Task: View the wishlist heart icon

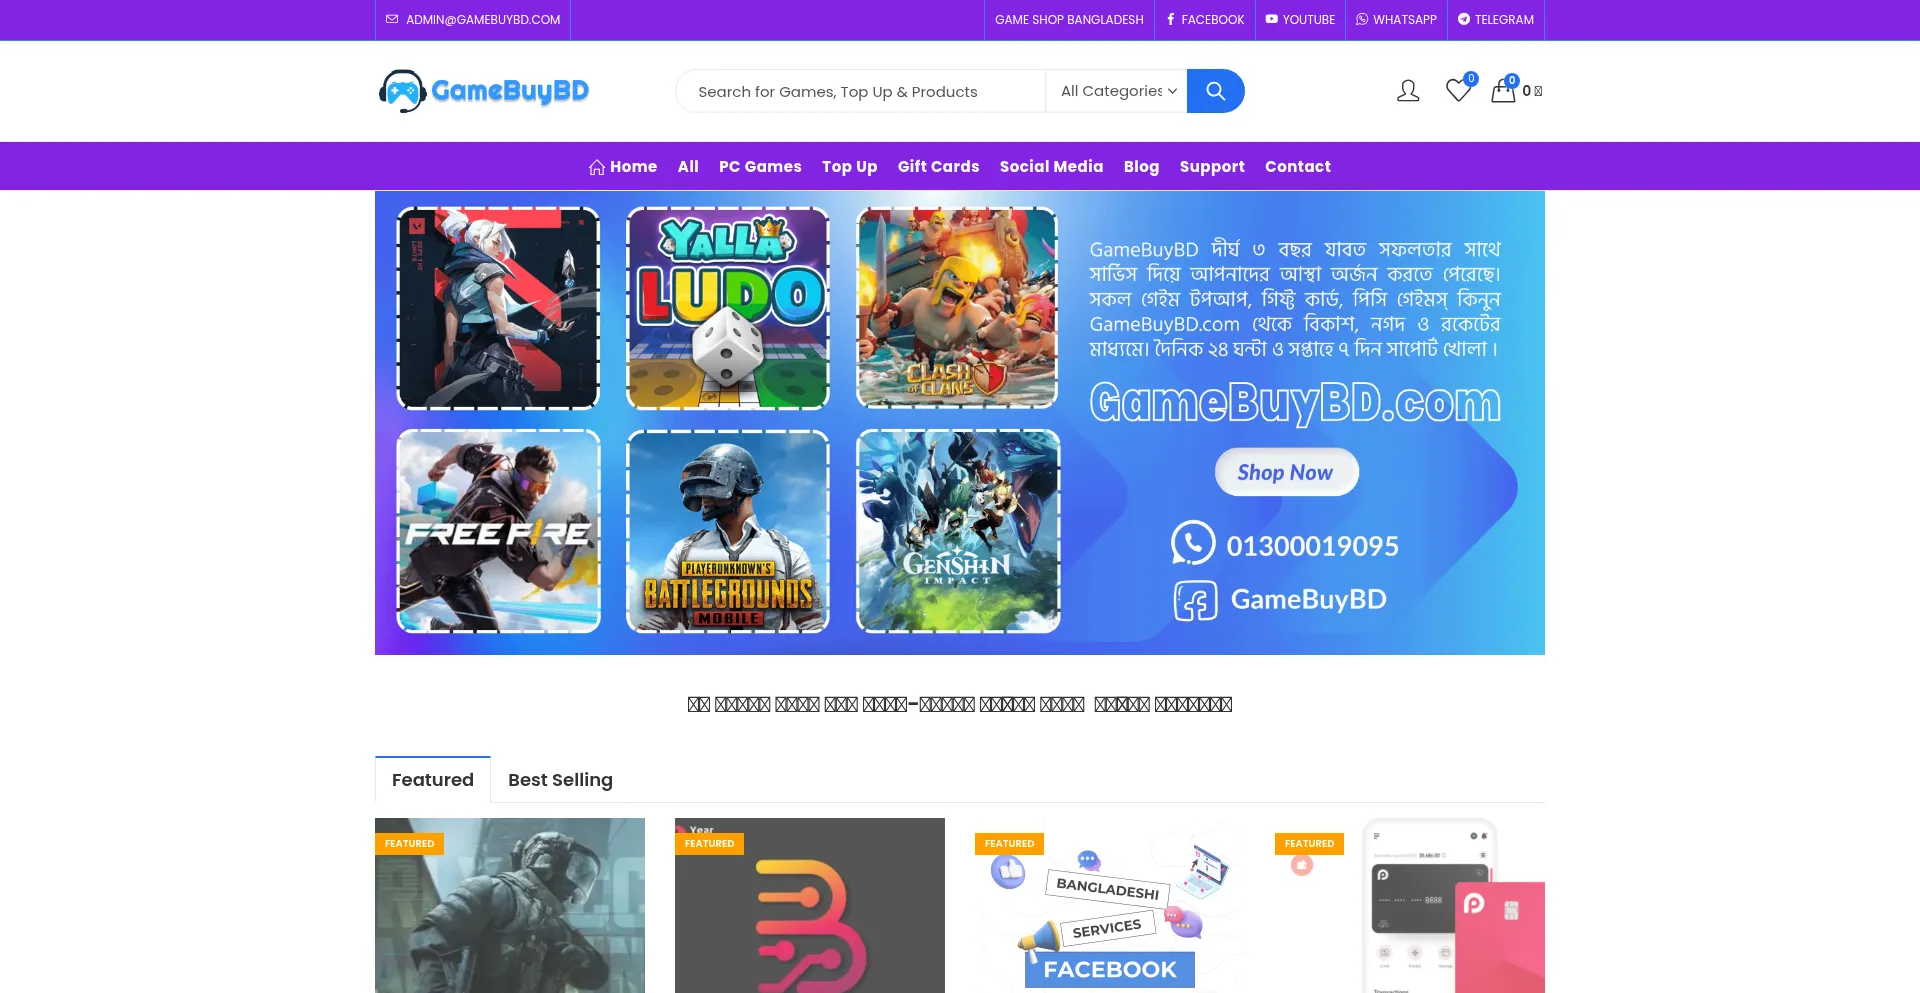Action: 1458,91
